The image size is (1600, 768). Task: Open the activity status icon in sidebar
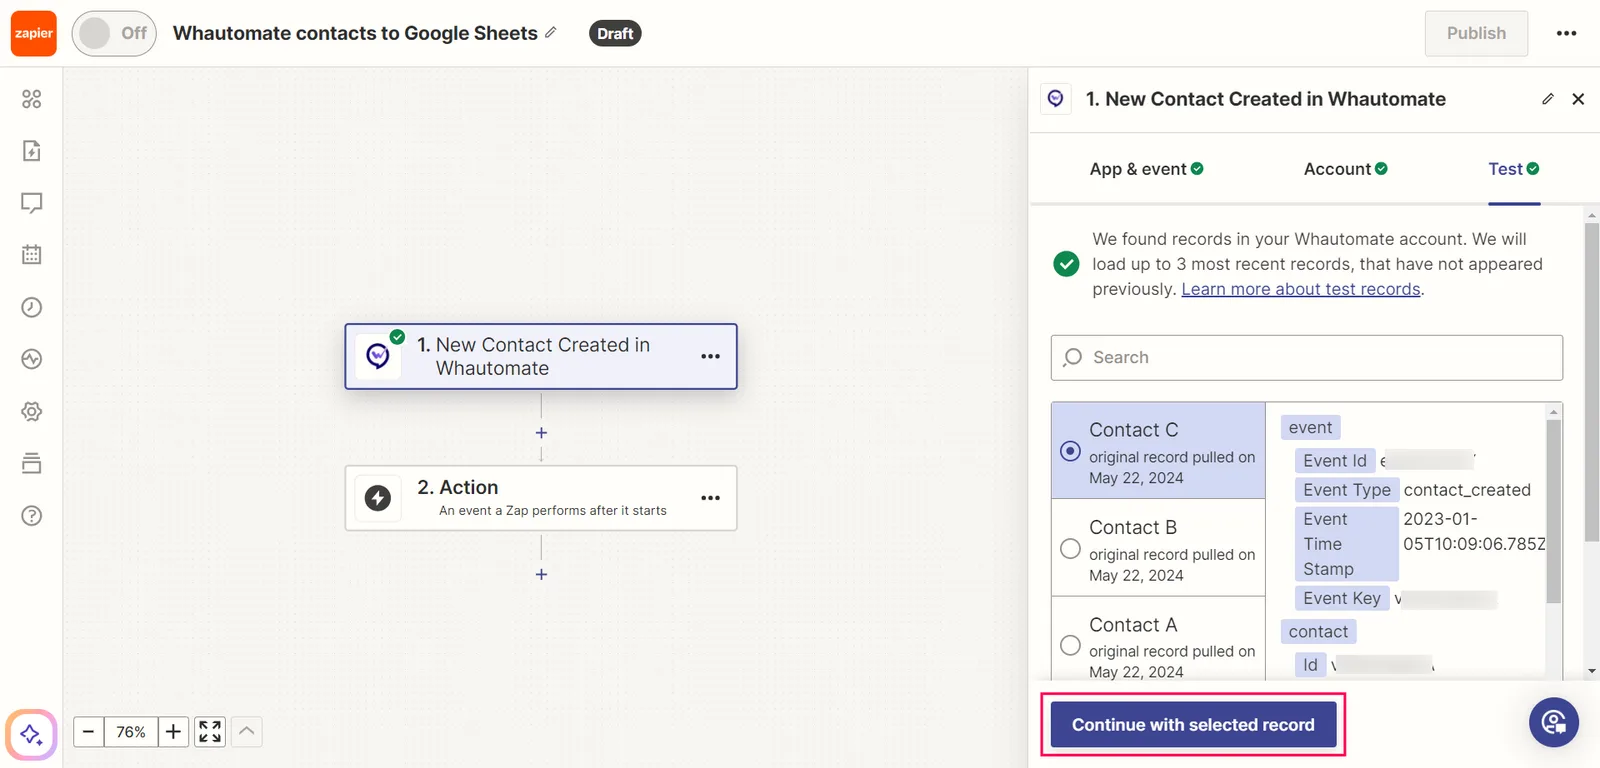(x=32, y=359)
